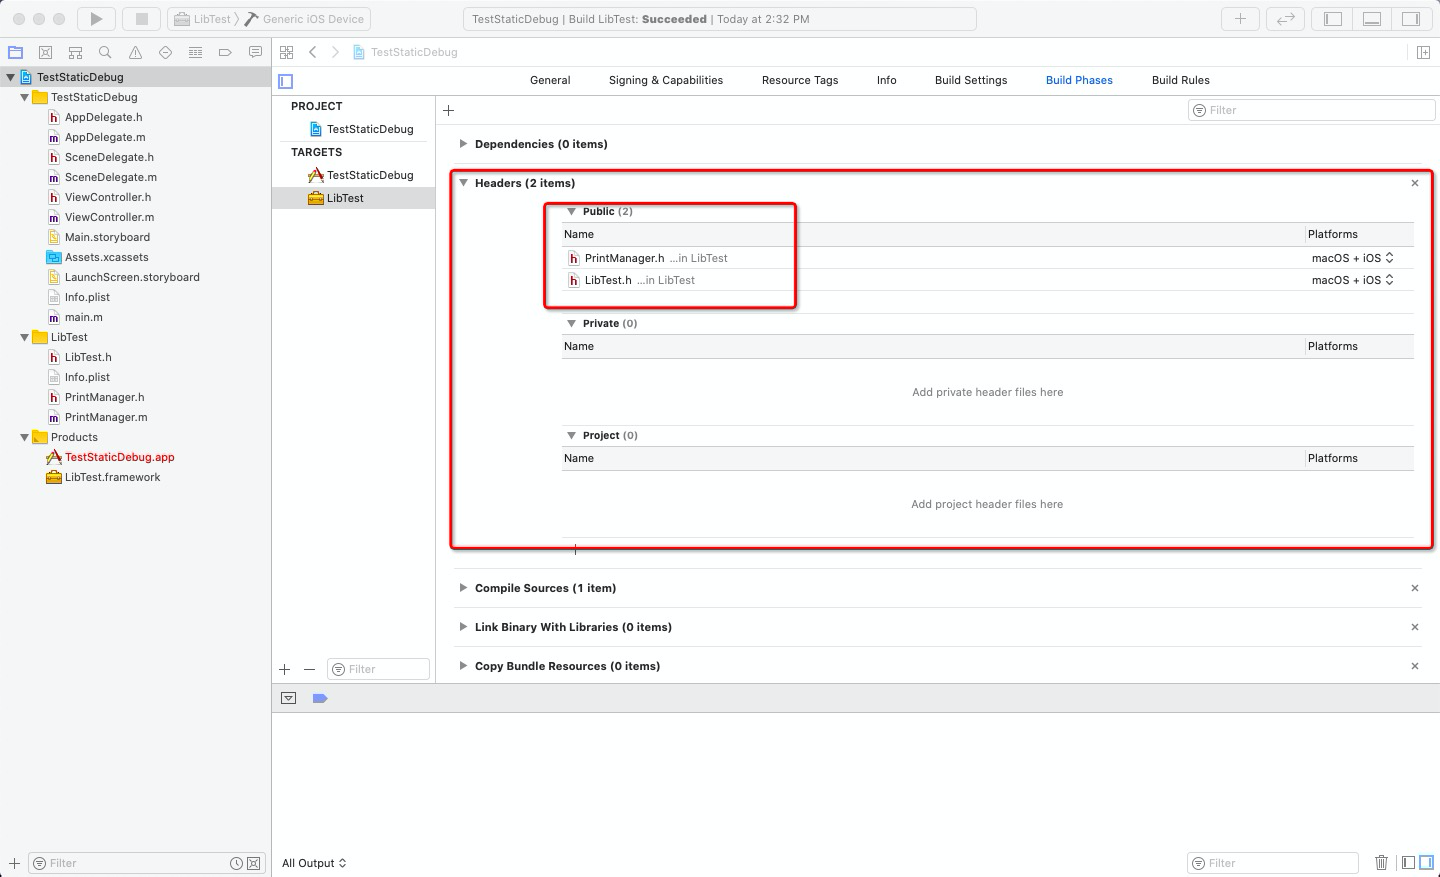Delete the Compile Sources phase
The width and height of the screenshot is (1440, 877).
click(x=1415, y=588)
